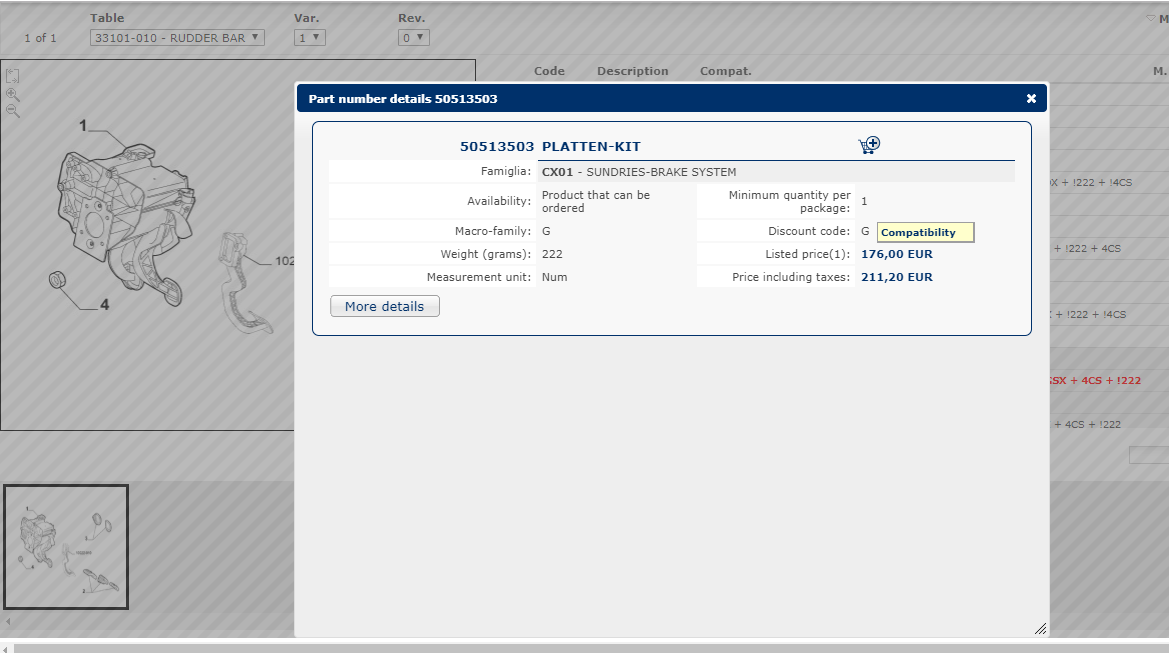Click the weight value 222
Image resolution: width=1169 pixels, height=653 pixels.
[552, 254]
